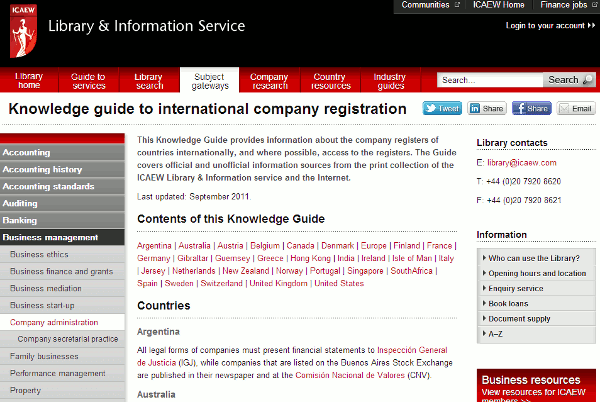Screen dimensions: 600x402
Task: Jump to France in contents
Action: click(439, 246)
